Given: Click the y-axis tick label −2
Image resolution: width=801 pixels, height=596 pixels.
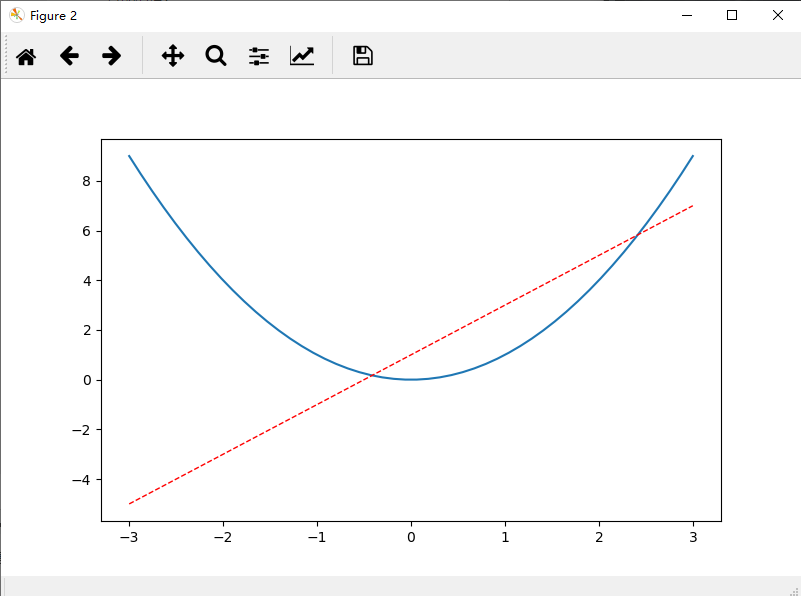Looking at the screenshot, I should 82,430.
